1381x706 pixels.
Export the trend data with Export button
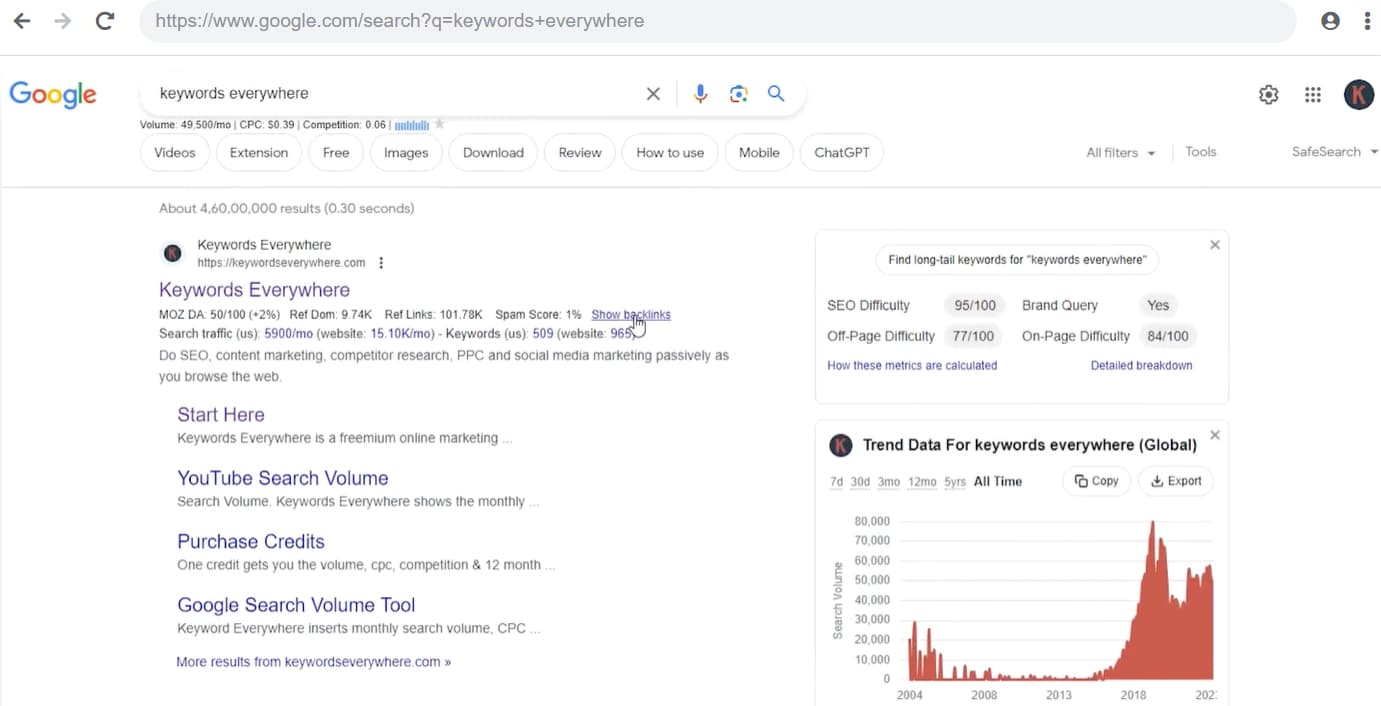tap(1176, 481)
